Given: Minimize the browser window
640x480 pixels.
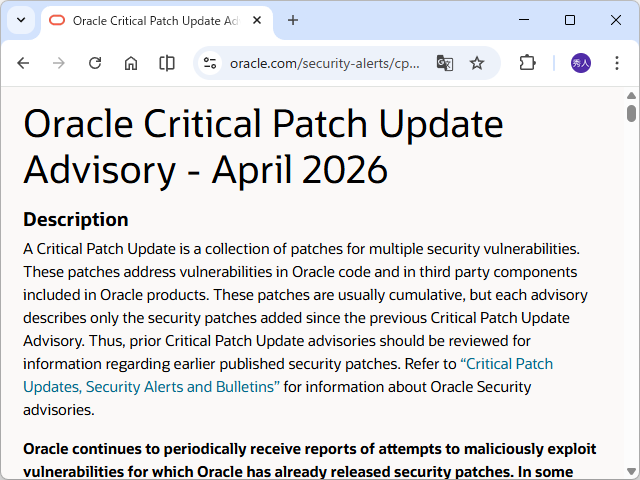Looking at the screenshot, I should point(524,20).
